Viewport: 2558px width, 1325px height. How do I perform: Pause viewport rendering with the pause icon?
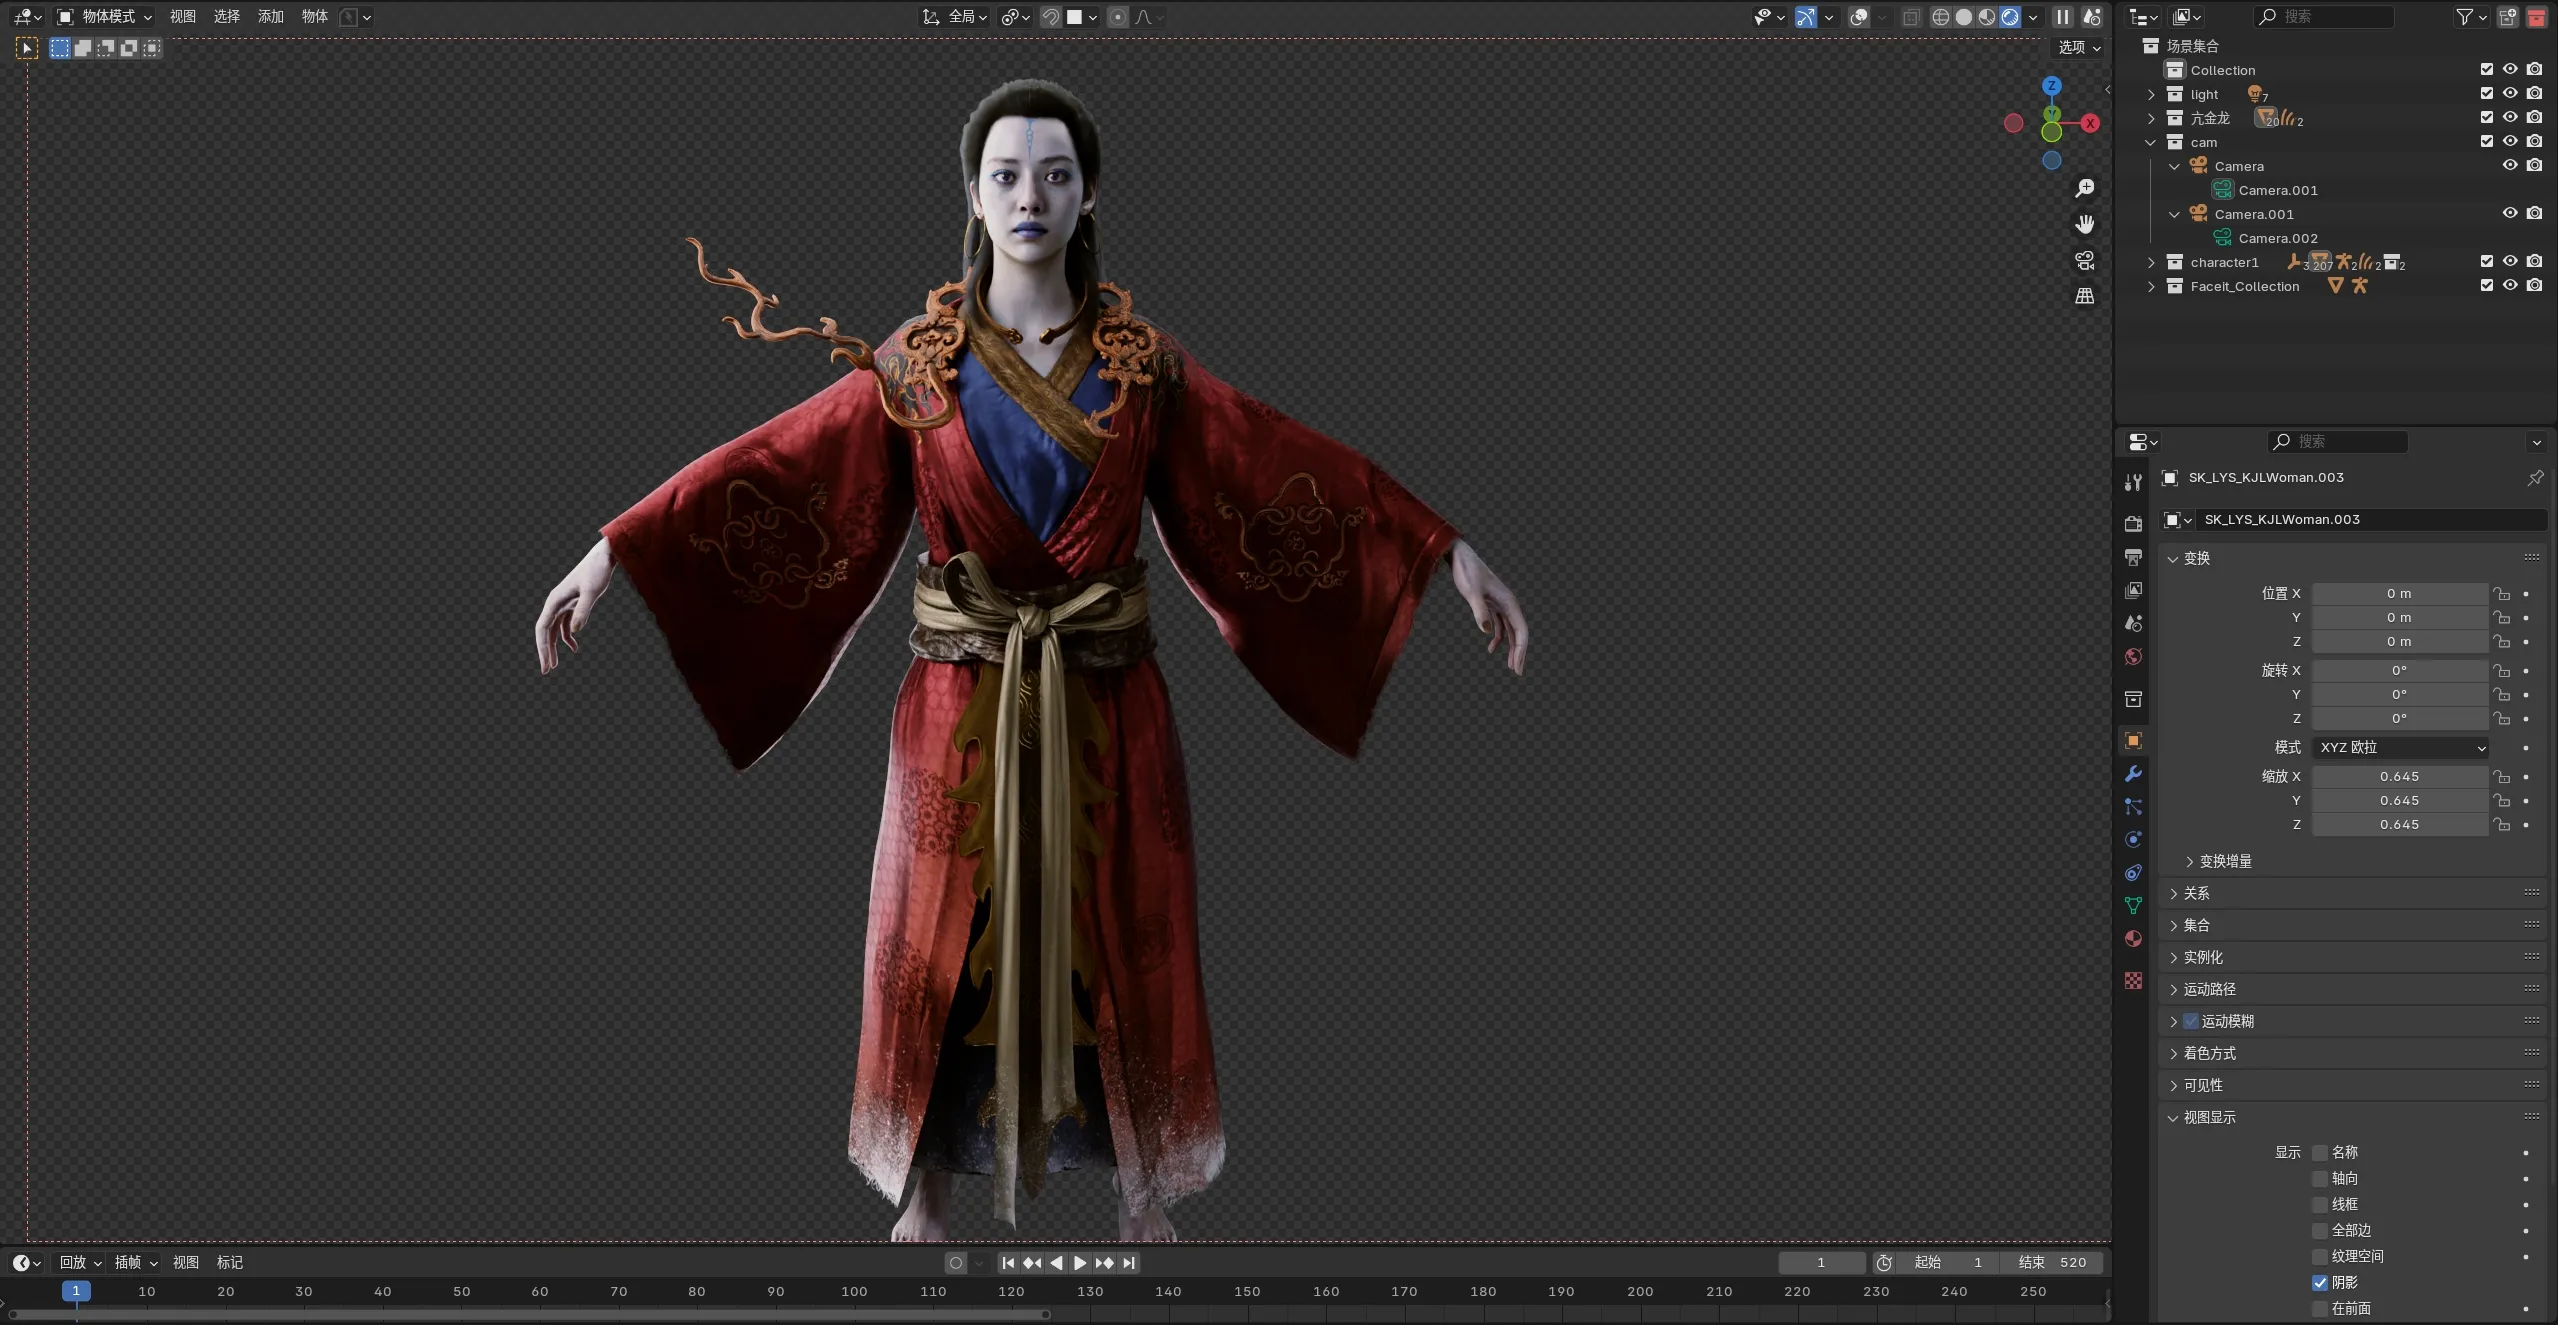click(x=2063, y=17)
